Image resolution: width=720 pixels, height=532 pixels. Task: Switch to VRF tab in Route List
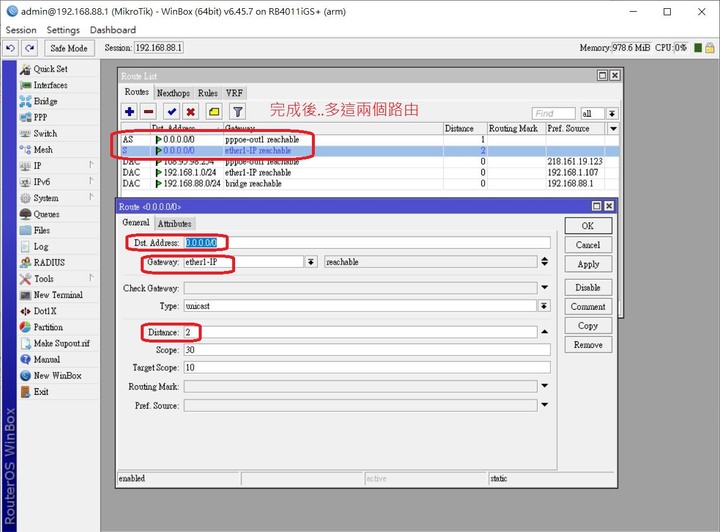(234, 93)
